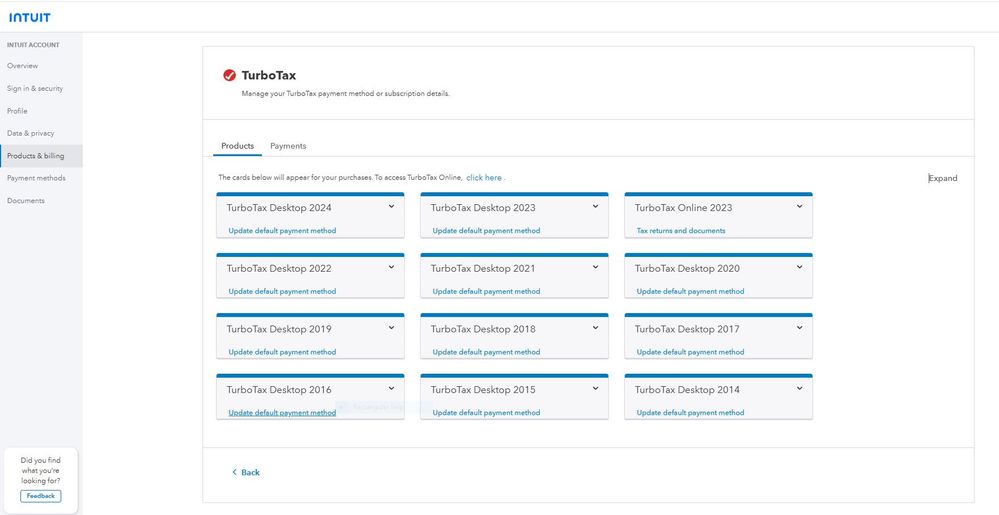999x515 pixels.
Task: Update default payment method for Desktop 2021
Action: (x=486, y=291)
